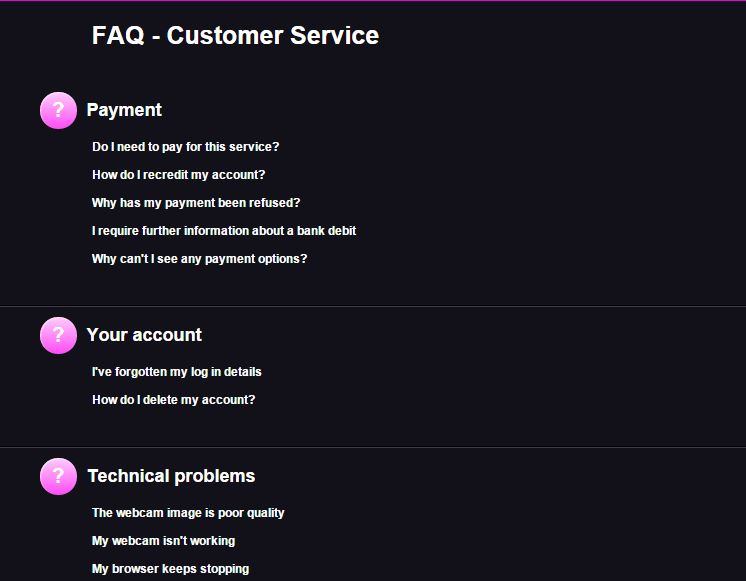Click the Technical problems question mark icon
The height and width of the screenshot is (581, 746).
pos(58,476)
